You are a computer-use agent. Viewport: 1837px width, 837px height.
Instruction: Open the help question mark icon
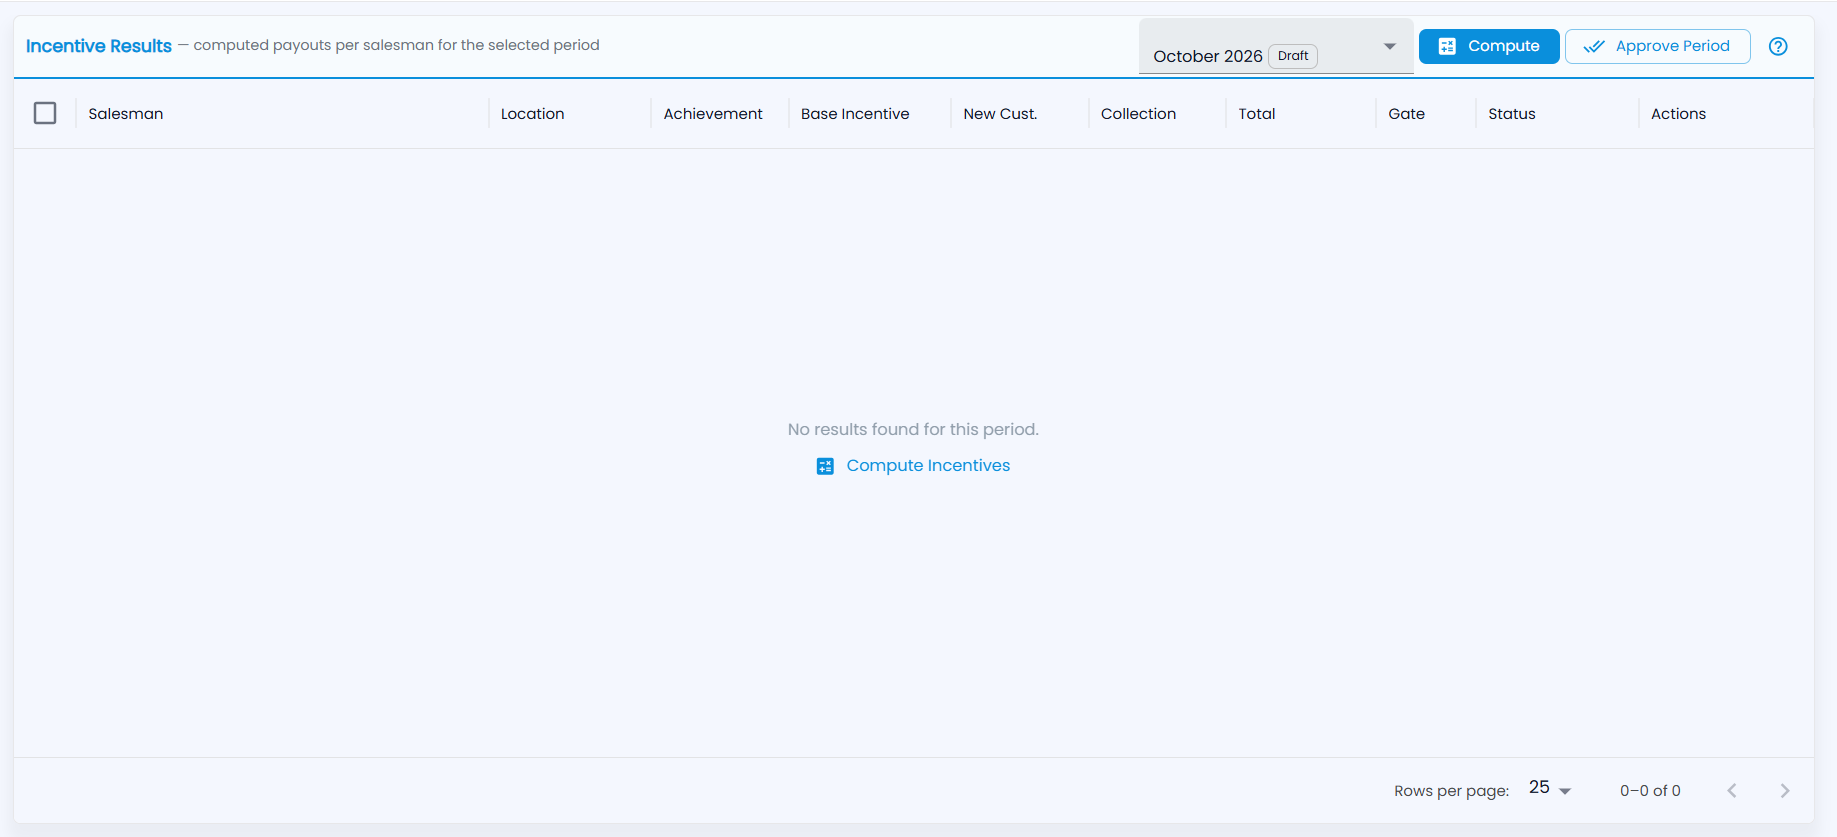coord(1778,46)
